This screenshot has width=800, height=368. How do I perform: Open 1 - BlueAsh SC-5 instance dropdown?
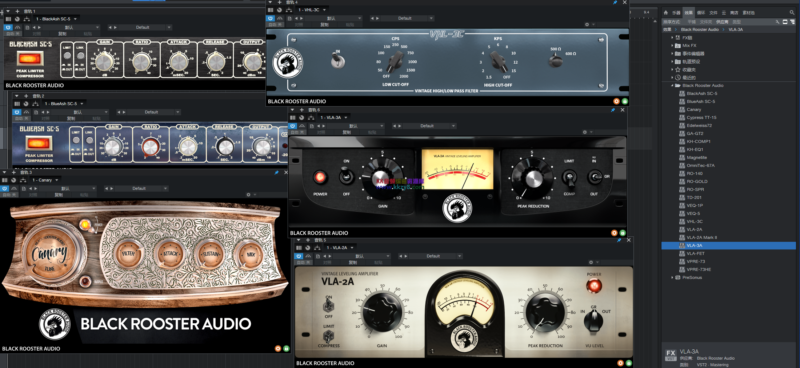point(64,104)
